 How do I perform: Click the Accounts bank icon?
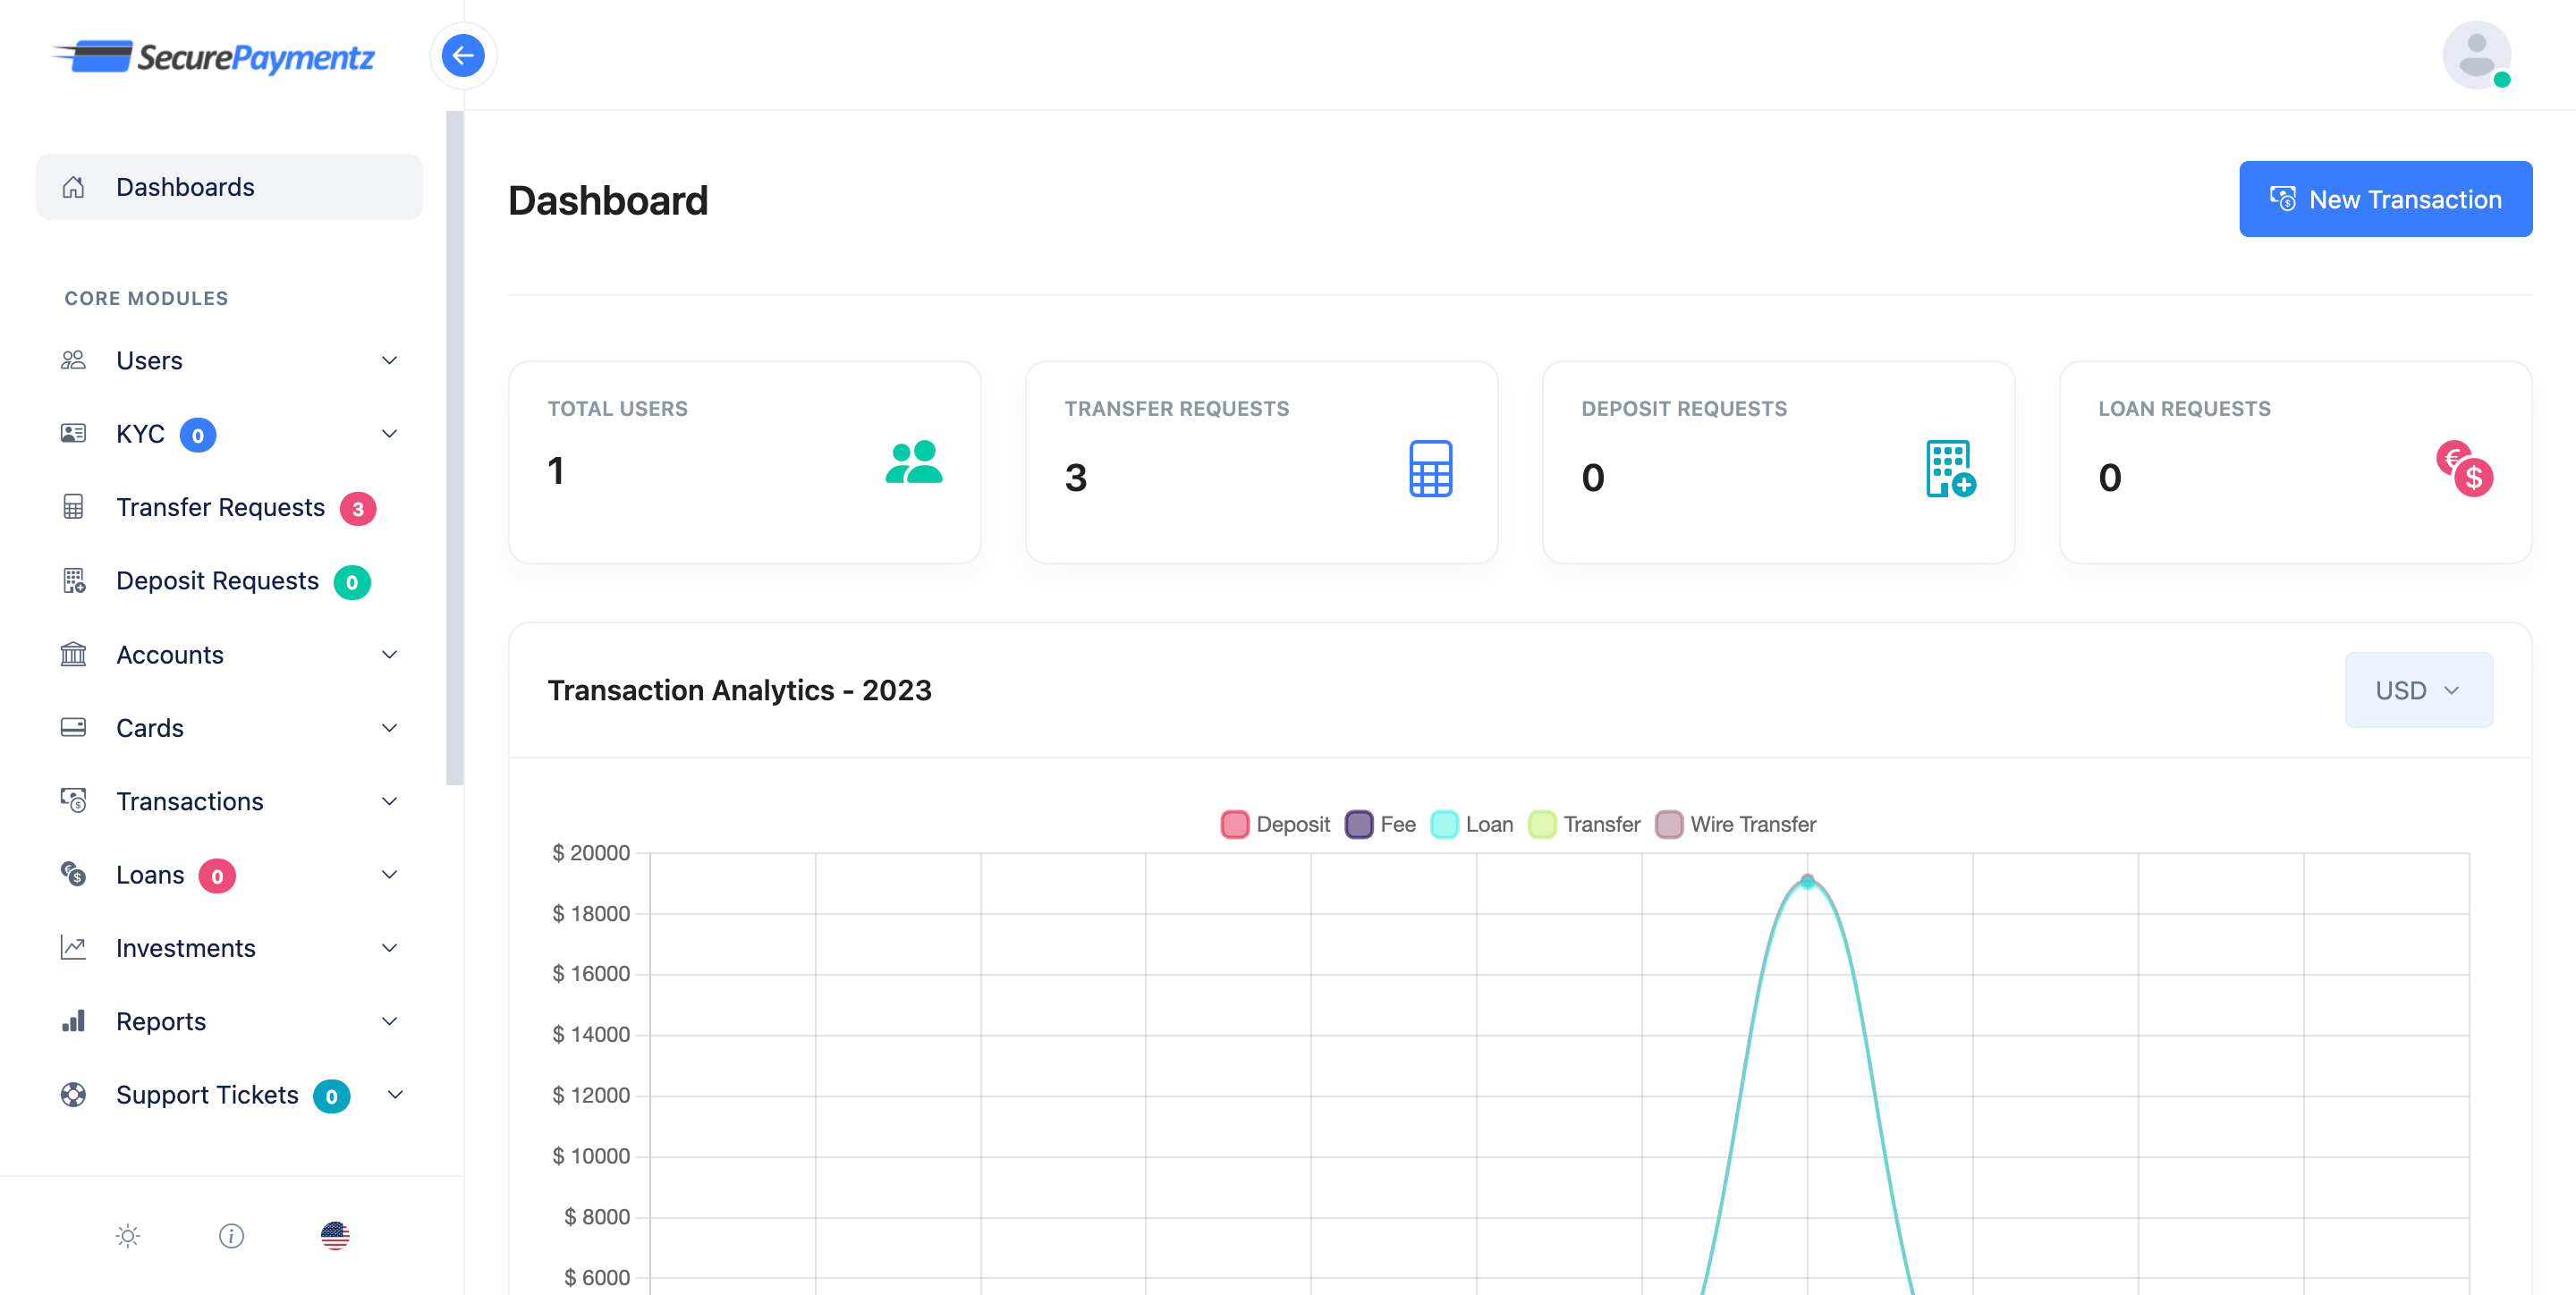[x=73, y=654]
